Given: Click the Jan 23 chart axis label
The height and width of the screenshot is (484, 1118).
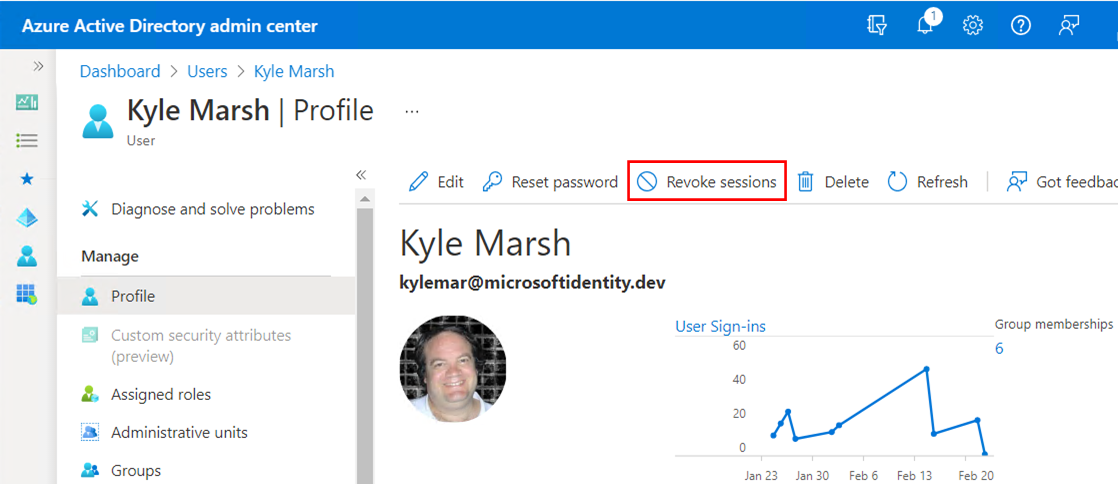Looking at the screenshot, I should point(761,476).
